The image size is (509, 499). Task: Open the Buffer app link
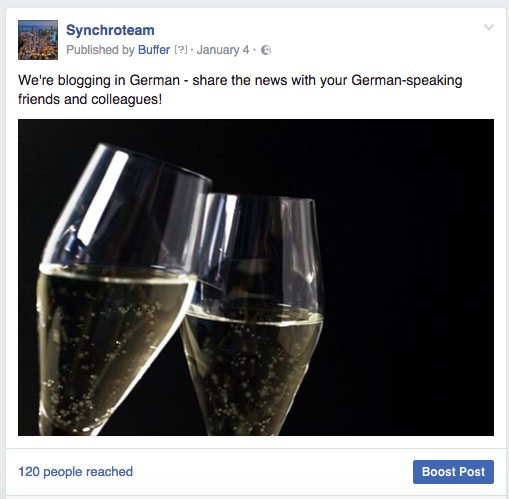pyautogui.click(x=154, y=50)
